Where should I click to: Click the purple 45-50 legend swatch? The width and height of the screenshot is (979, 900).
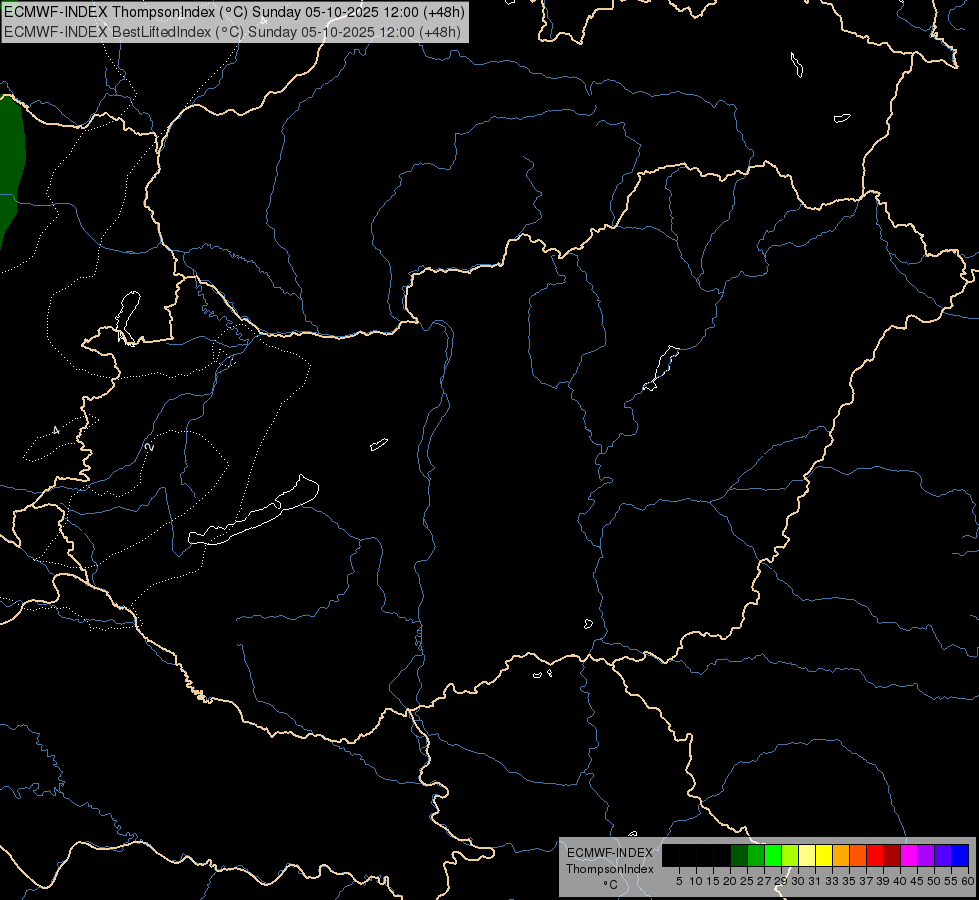tap(926, 855)
